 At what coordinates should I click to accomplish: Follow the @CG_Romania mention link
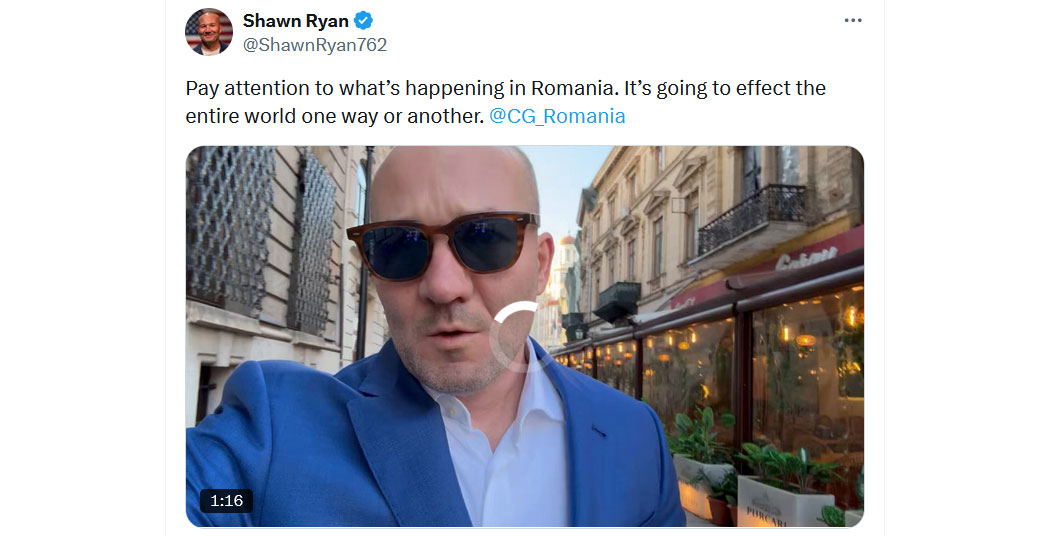[557, 116]
